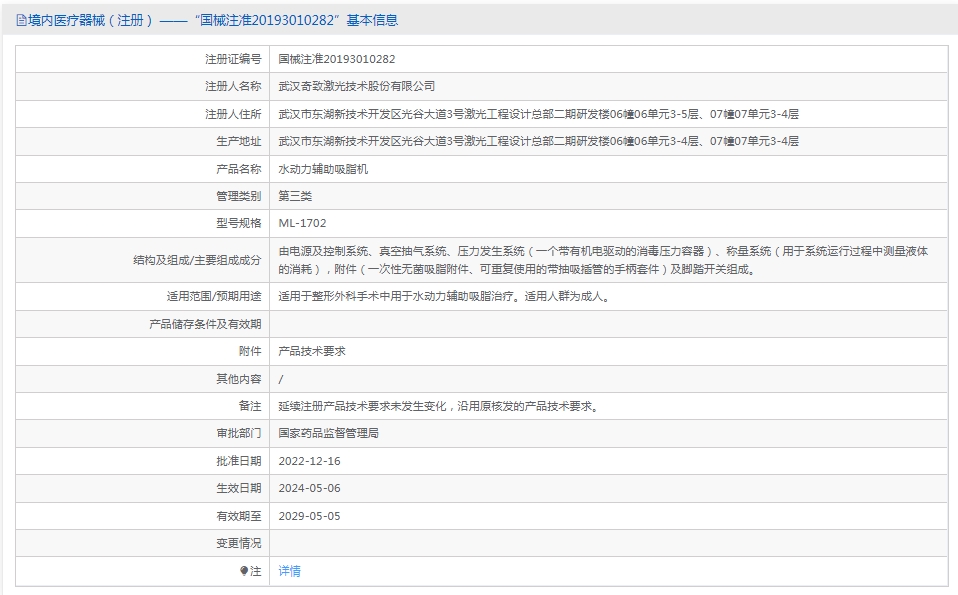Select model specification ML-1702
This screenshot has width=958, height=595.
(302, 223)
